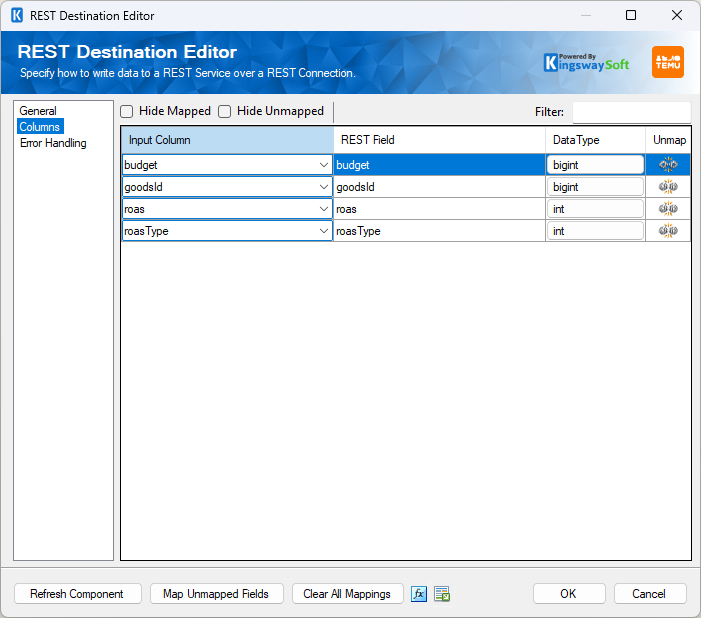Click the bigint data type for budget

pos(595,165)
